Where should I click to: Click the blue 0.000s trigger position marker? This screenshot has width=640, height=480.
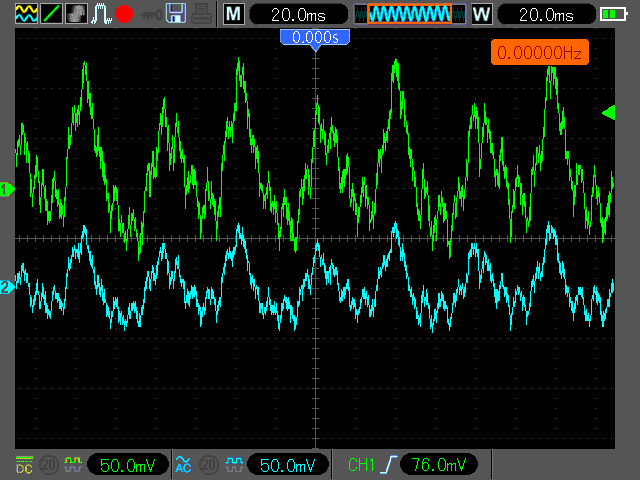(315, 37)
